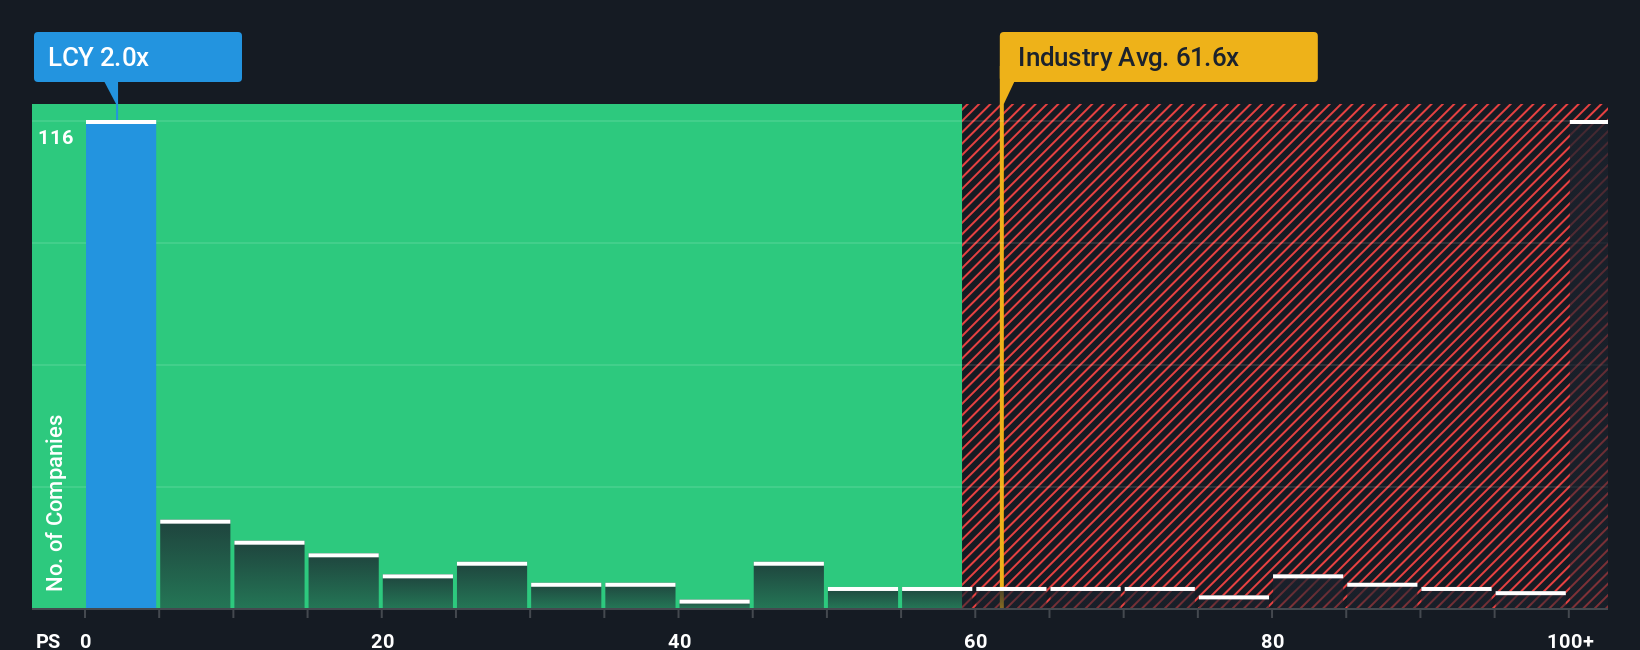The image size is (1640, 650).
Task: Click the x-axis label 80
Action: [x=1272, y=640]
